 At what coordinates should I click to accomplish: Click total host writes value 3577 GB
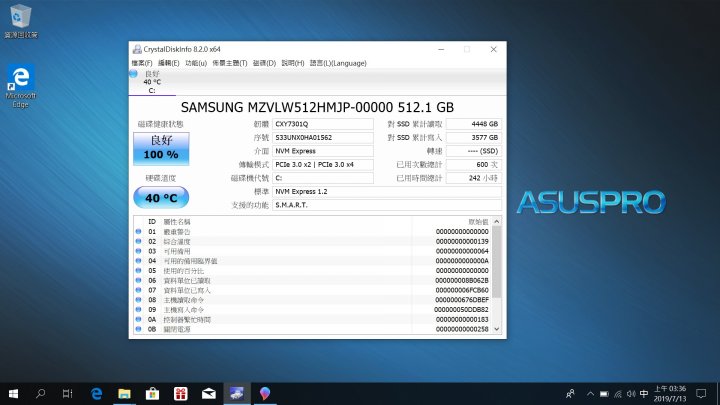tap(474, 137)
